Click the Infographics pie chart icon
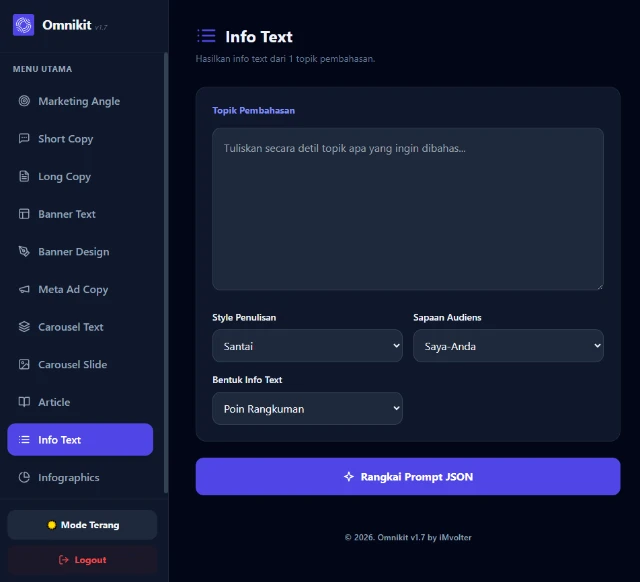Image resolution: width=640 pixels, height=582 pixels. tap(25, 478)
